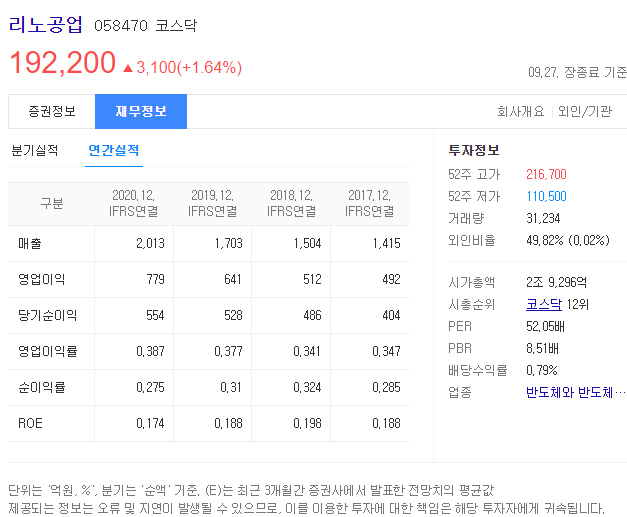Click the 당기순이익 value 554
The width and height of the screenshot is (627, 517).
click(155, 315)
